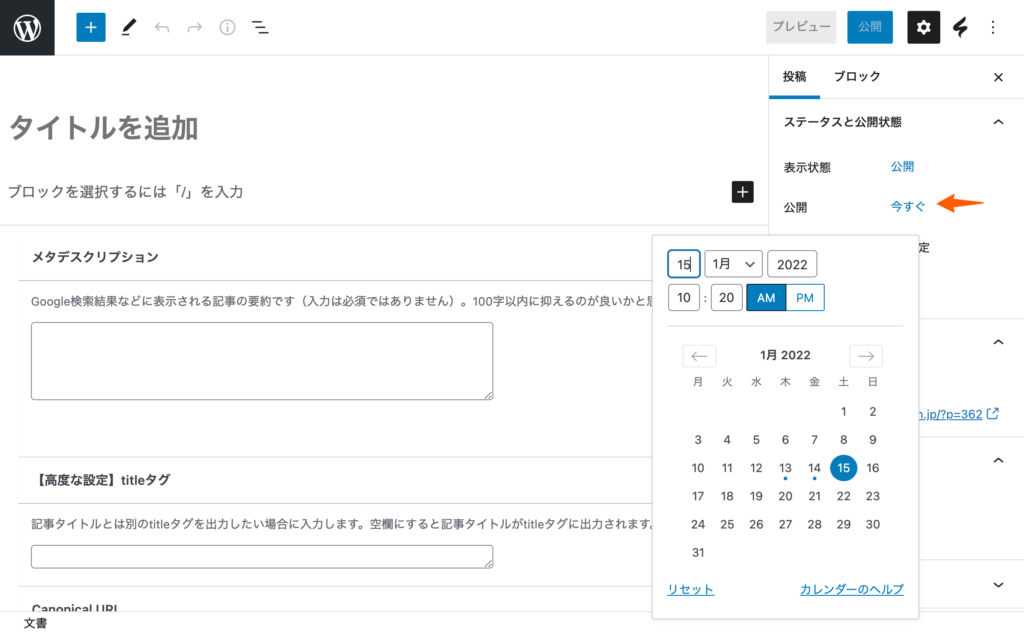
Task: Toggle the settings gear sidebar
Action: pyautogui.click(x=923, y=27)
